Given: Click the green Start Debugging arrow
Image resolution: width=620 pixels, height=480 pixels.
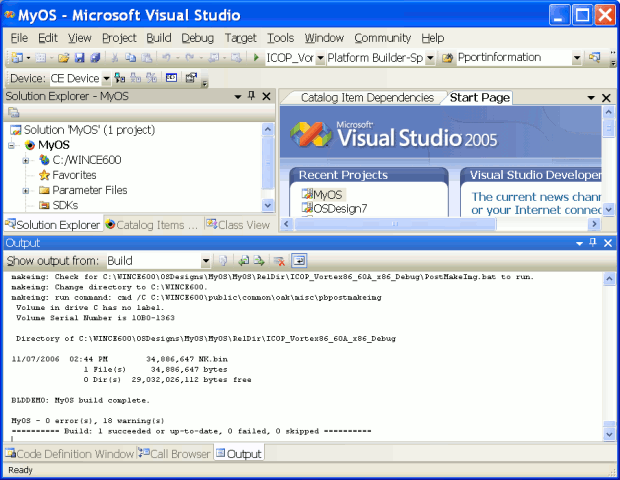Looking at the screenshot, I should click(x=256, y=58).
